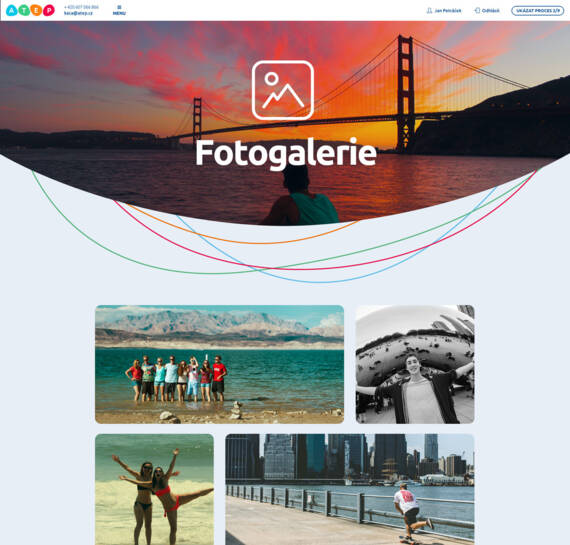
Task: Click the logout icon
Action: [477, 11]
